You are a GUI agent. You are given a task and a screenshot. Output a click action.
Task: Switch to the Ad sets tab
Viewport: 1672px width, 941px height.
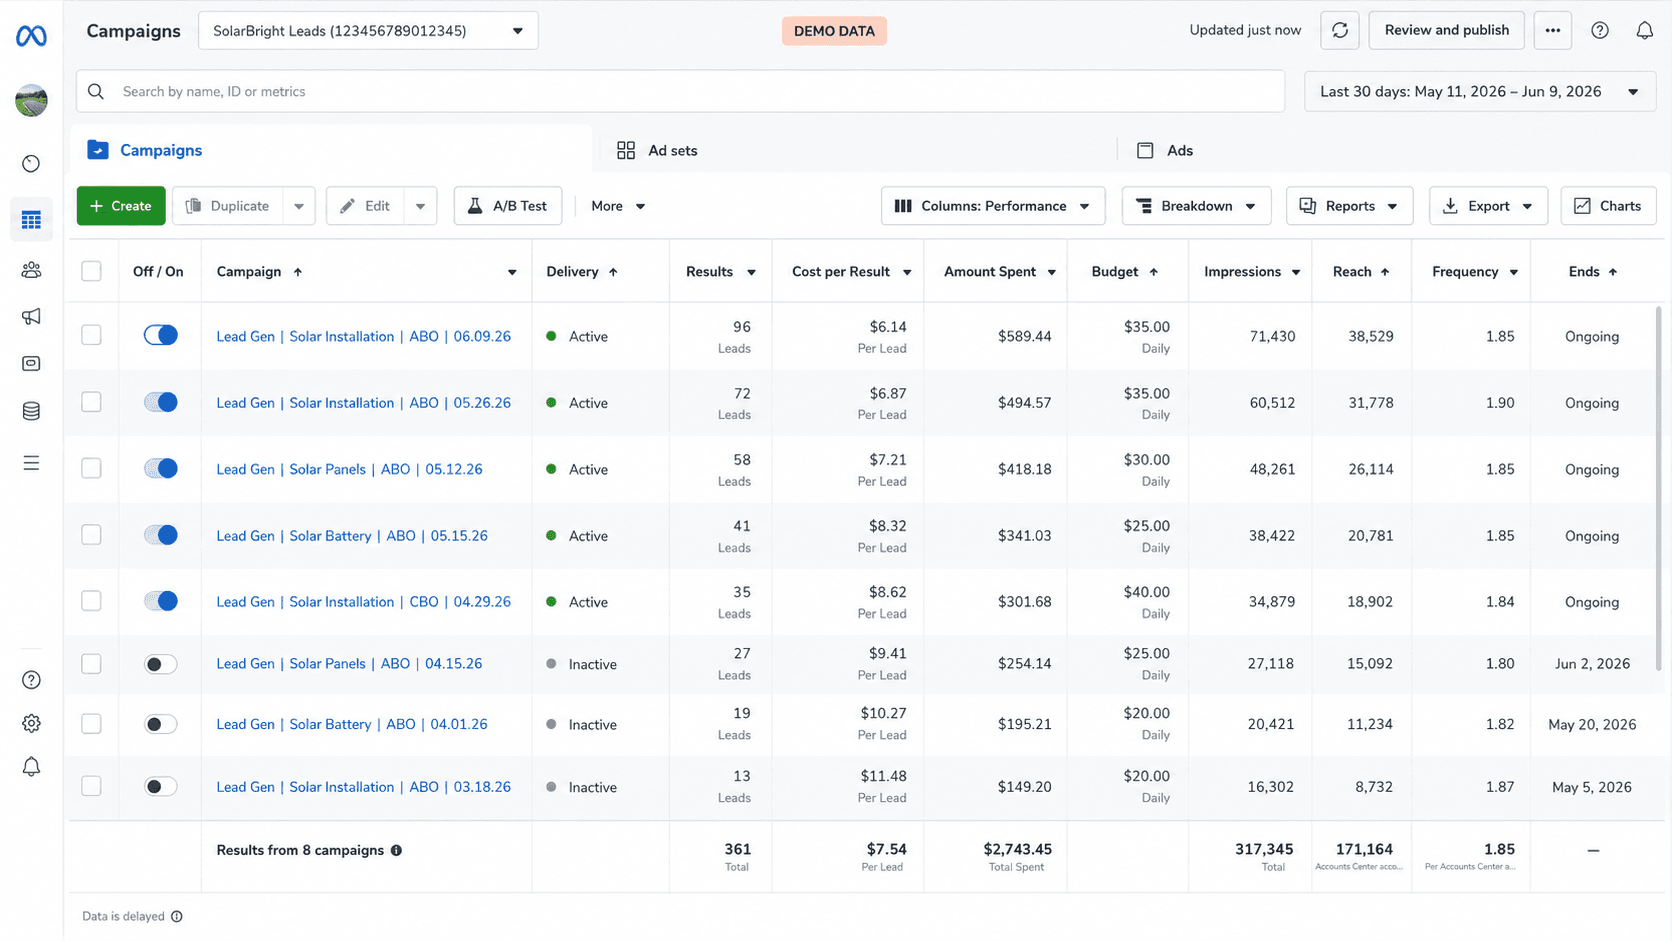click(x=657, y=150)
